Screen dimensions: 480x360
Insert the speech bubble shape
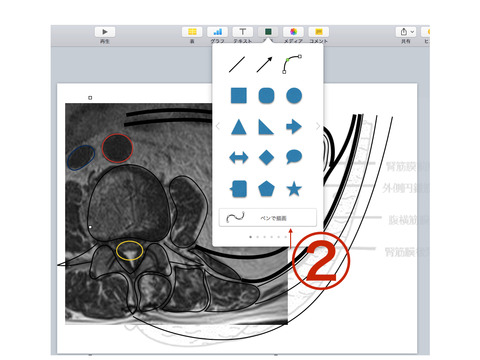coord(294,157)
